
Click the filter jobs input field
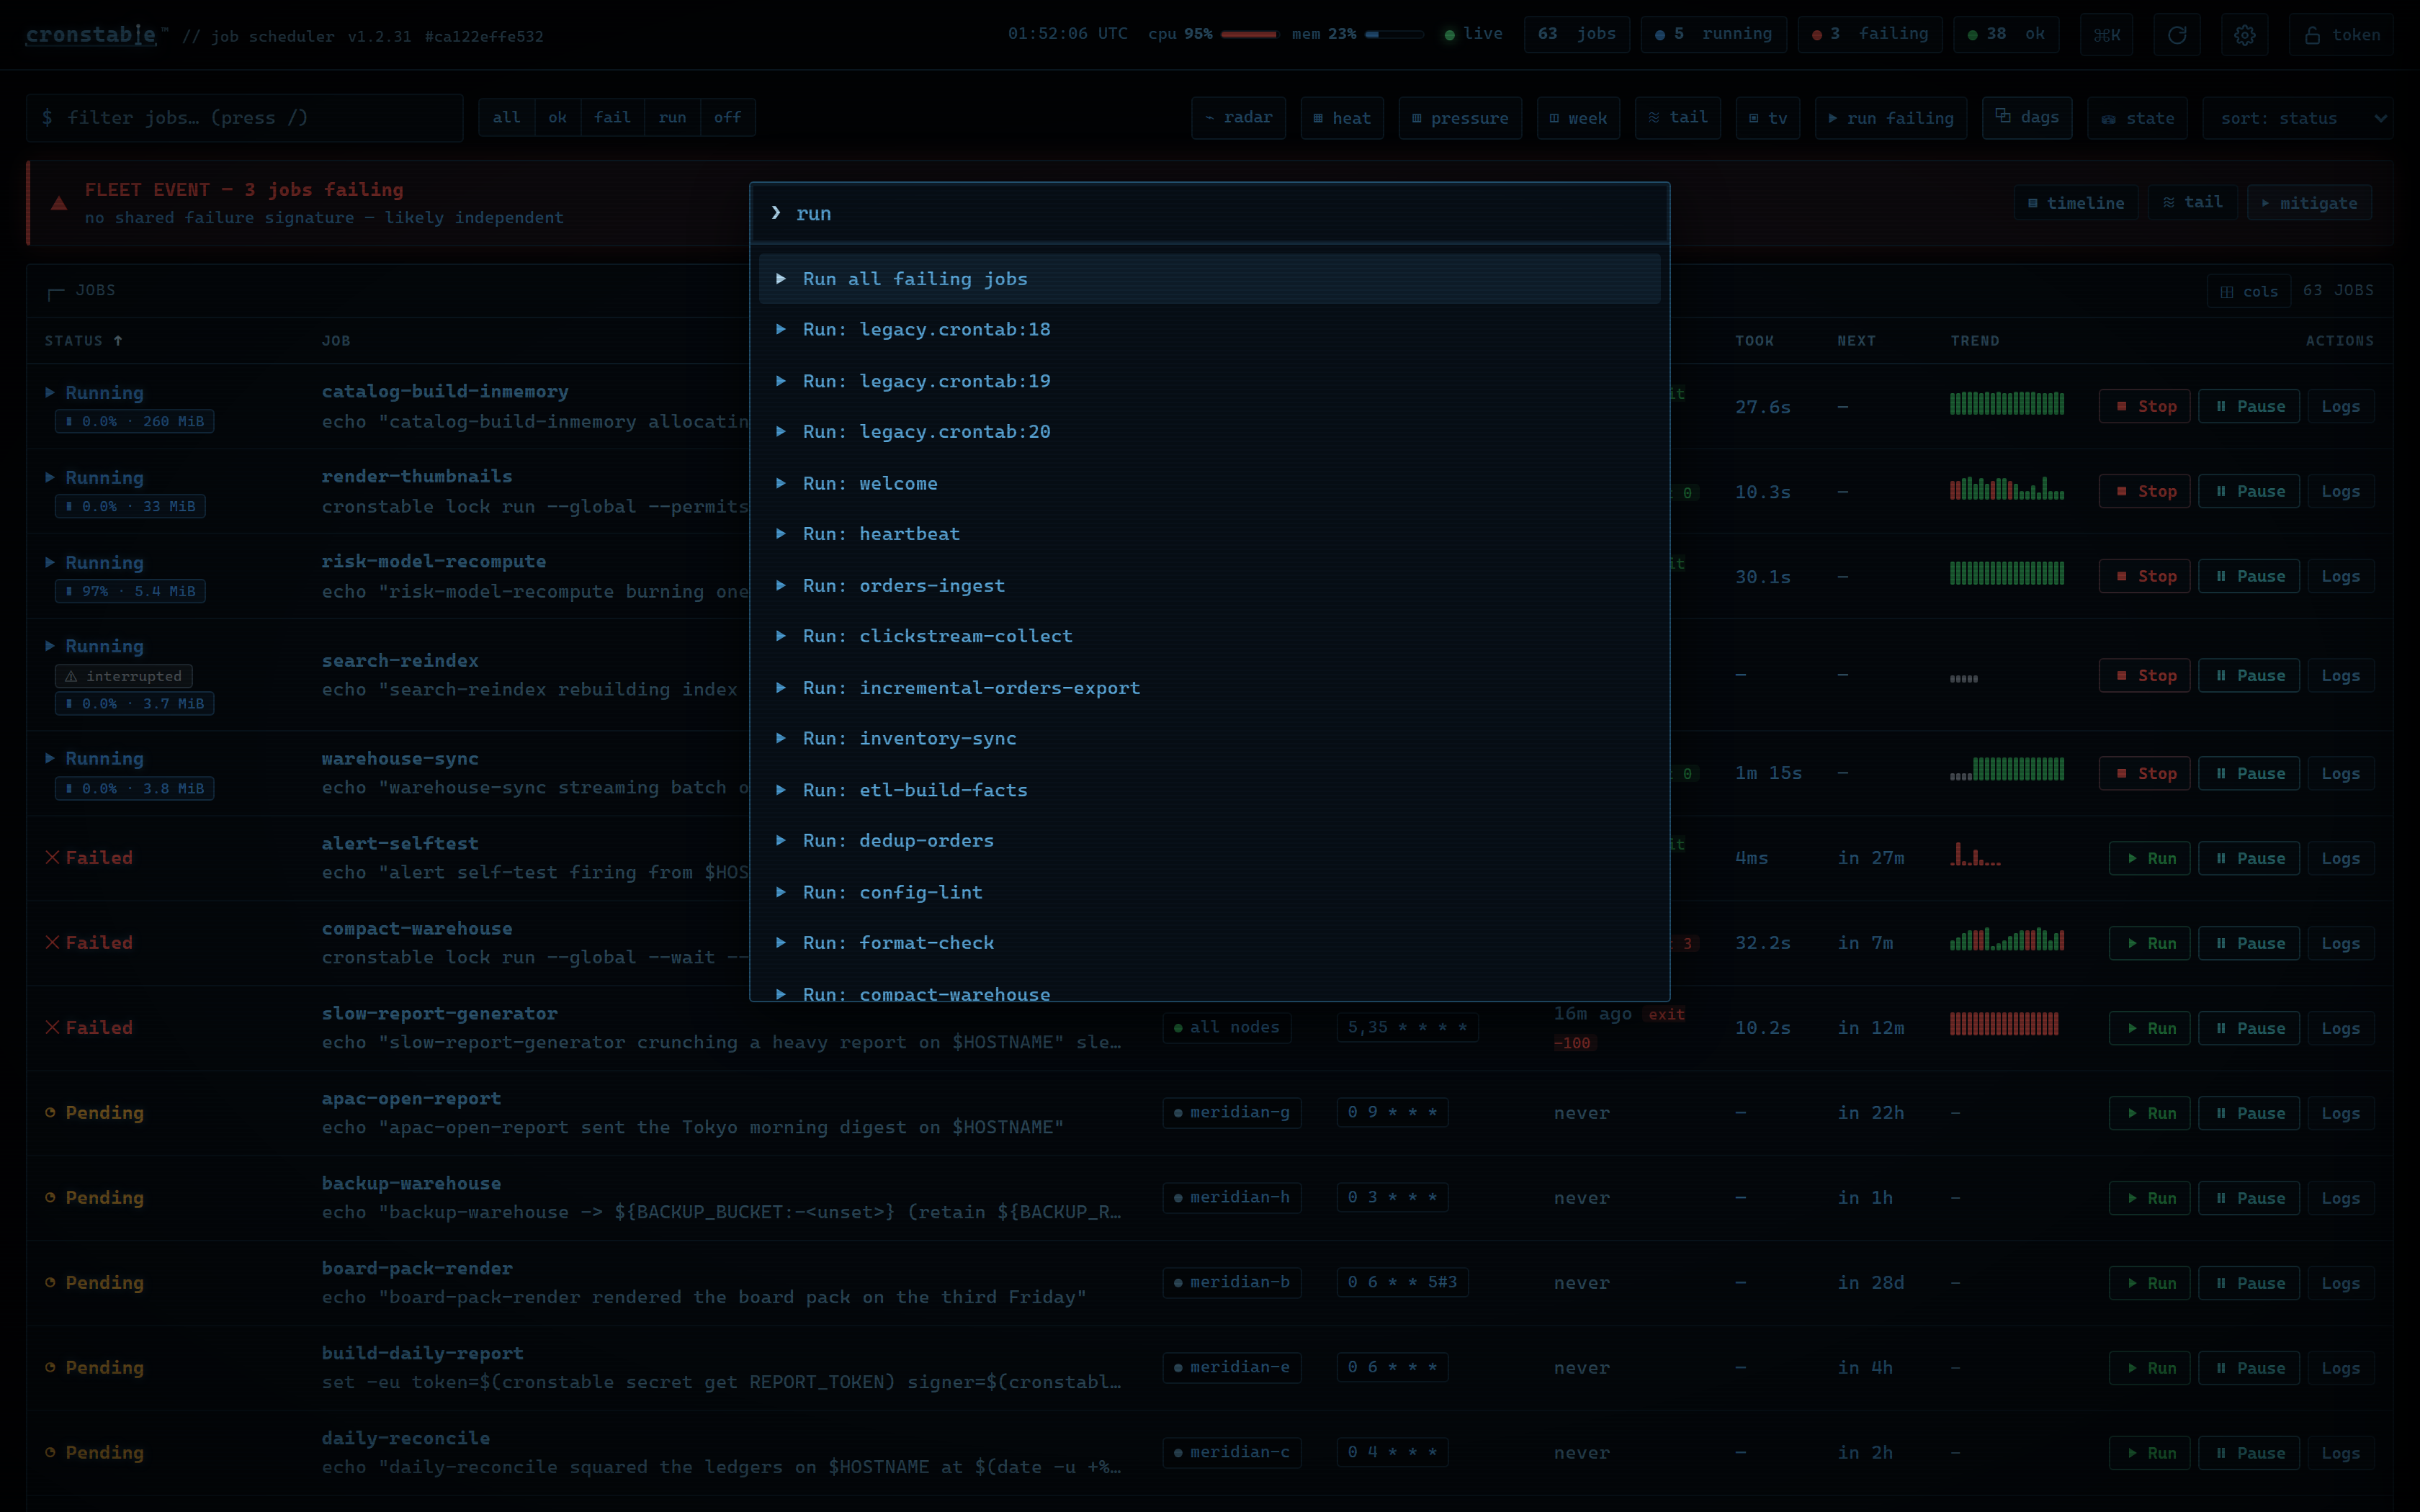[x=245, y=118]
